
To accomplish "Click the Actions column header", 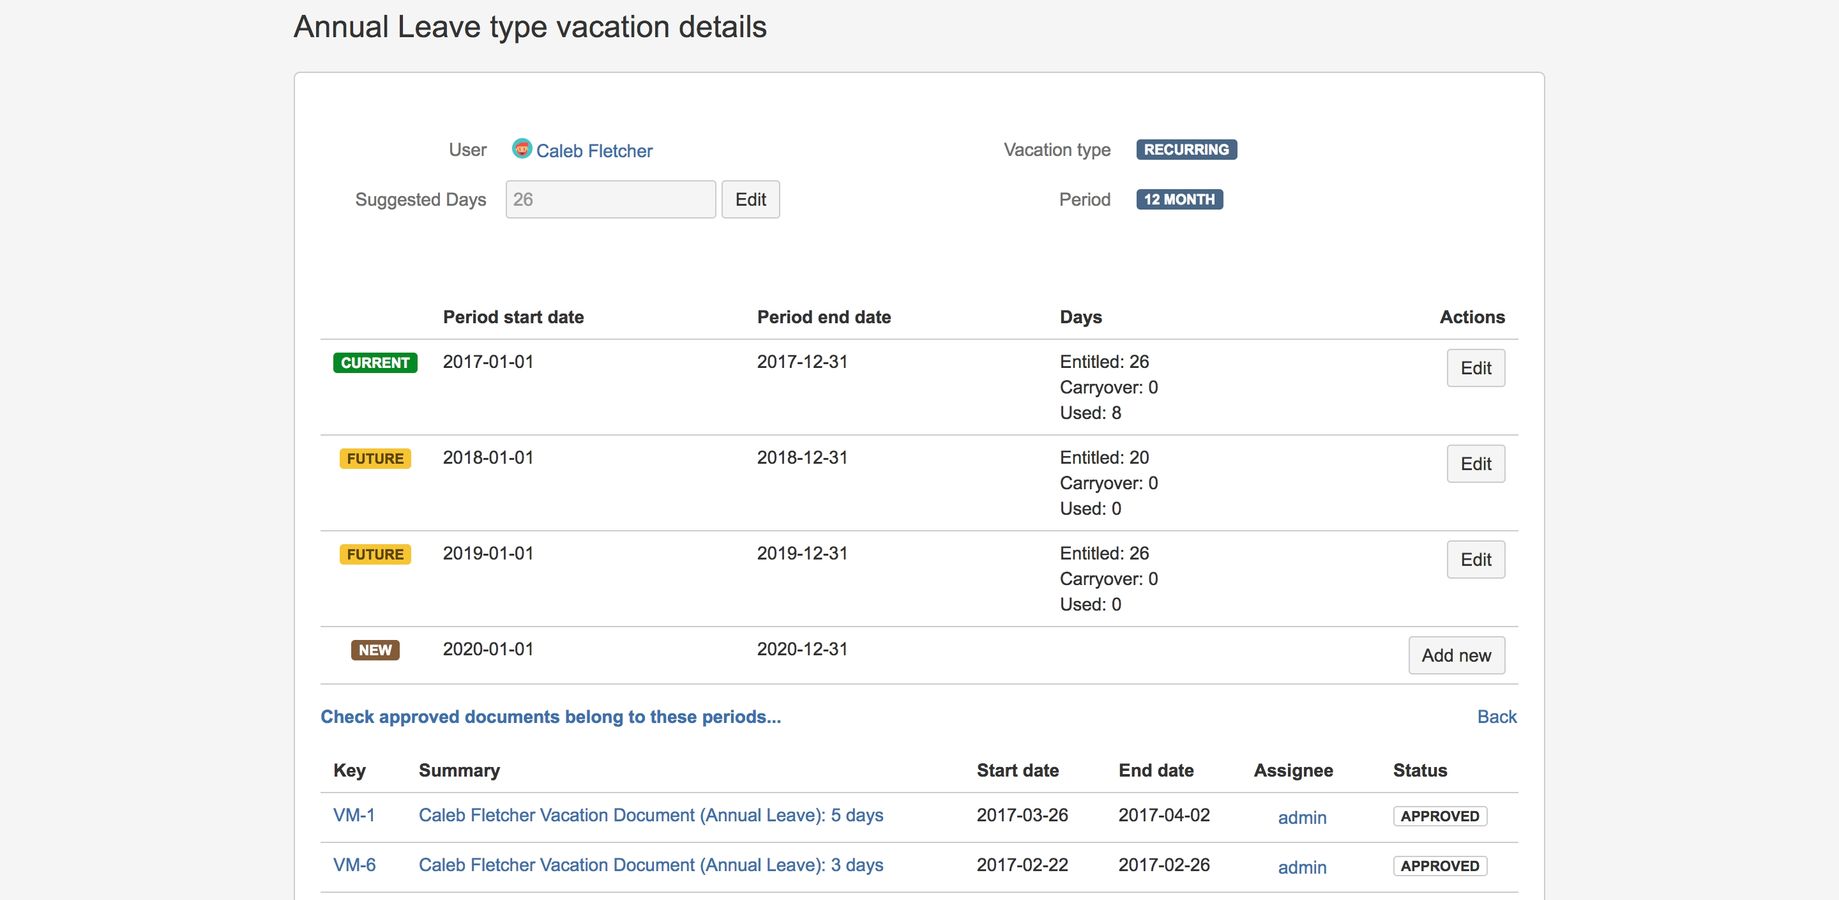I will [x=1472, y=317].
